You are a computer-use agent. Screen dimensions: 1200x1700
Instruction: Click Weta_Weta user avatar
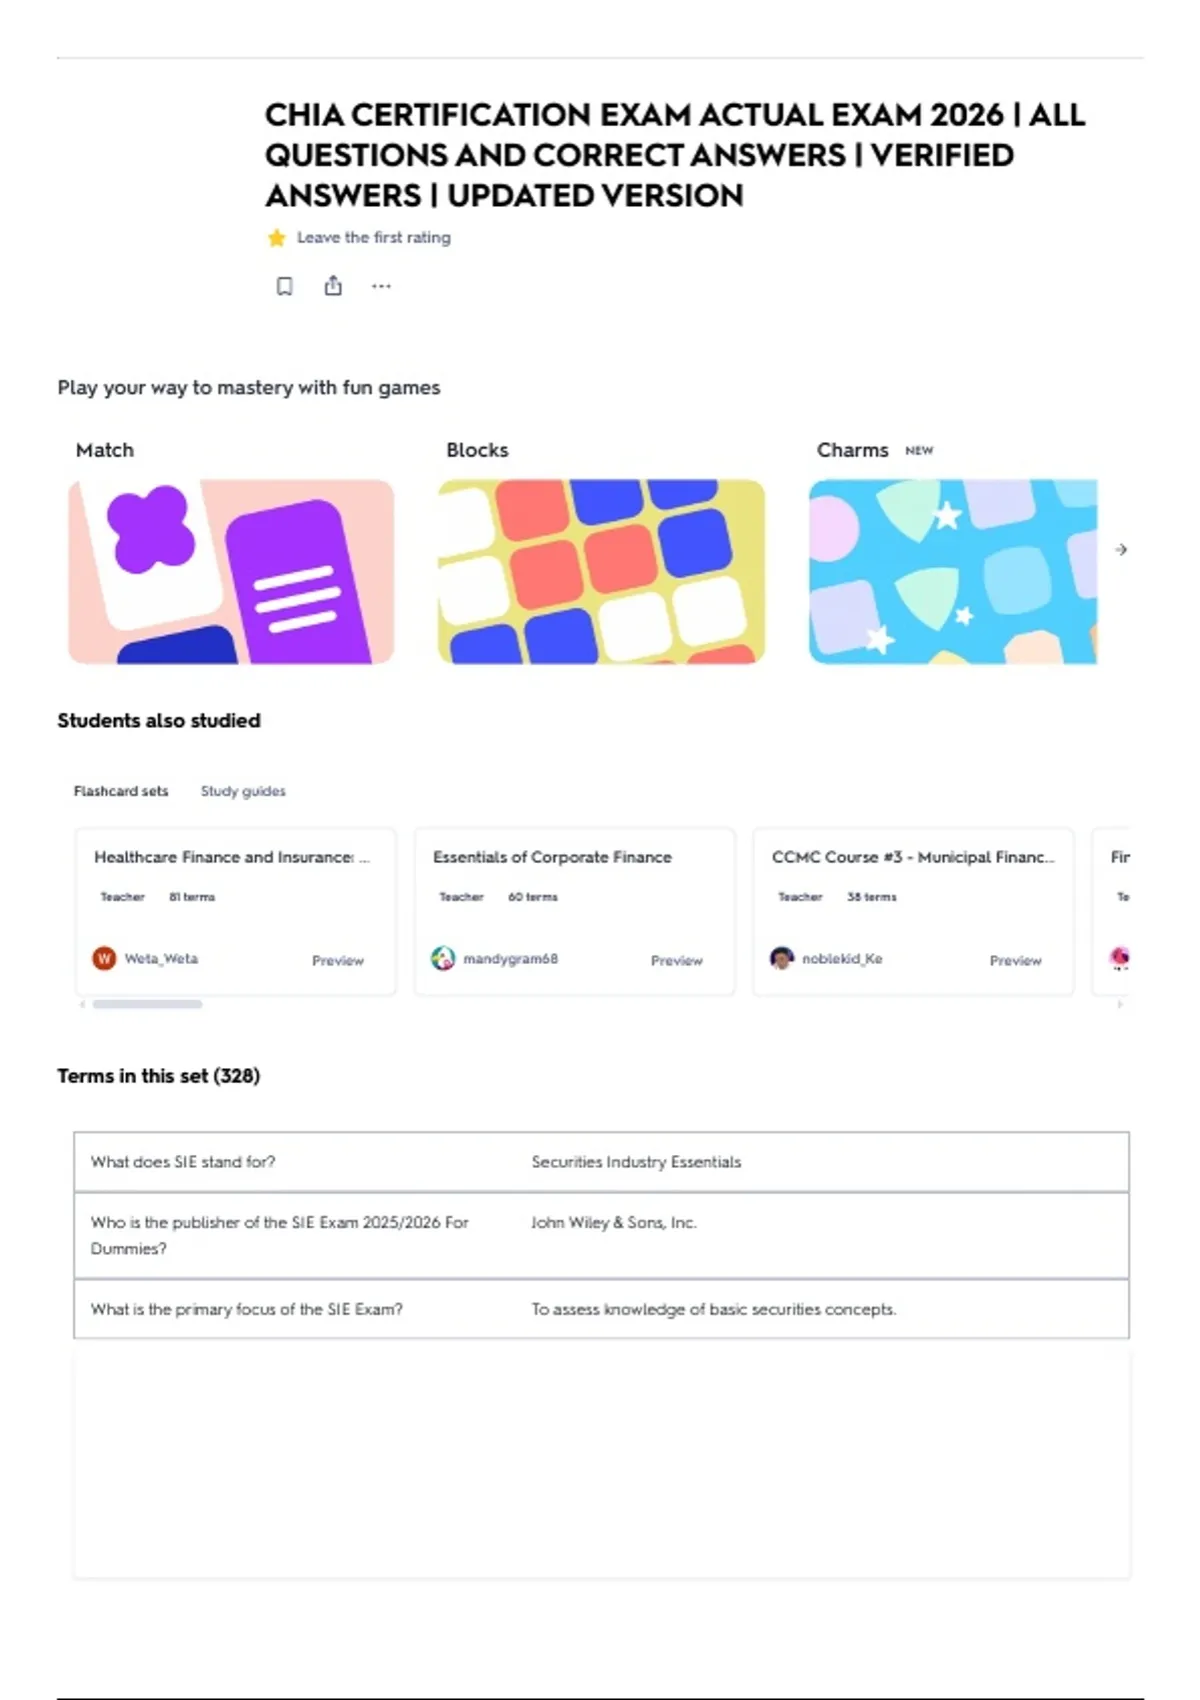pos(104,958)
